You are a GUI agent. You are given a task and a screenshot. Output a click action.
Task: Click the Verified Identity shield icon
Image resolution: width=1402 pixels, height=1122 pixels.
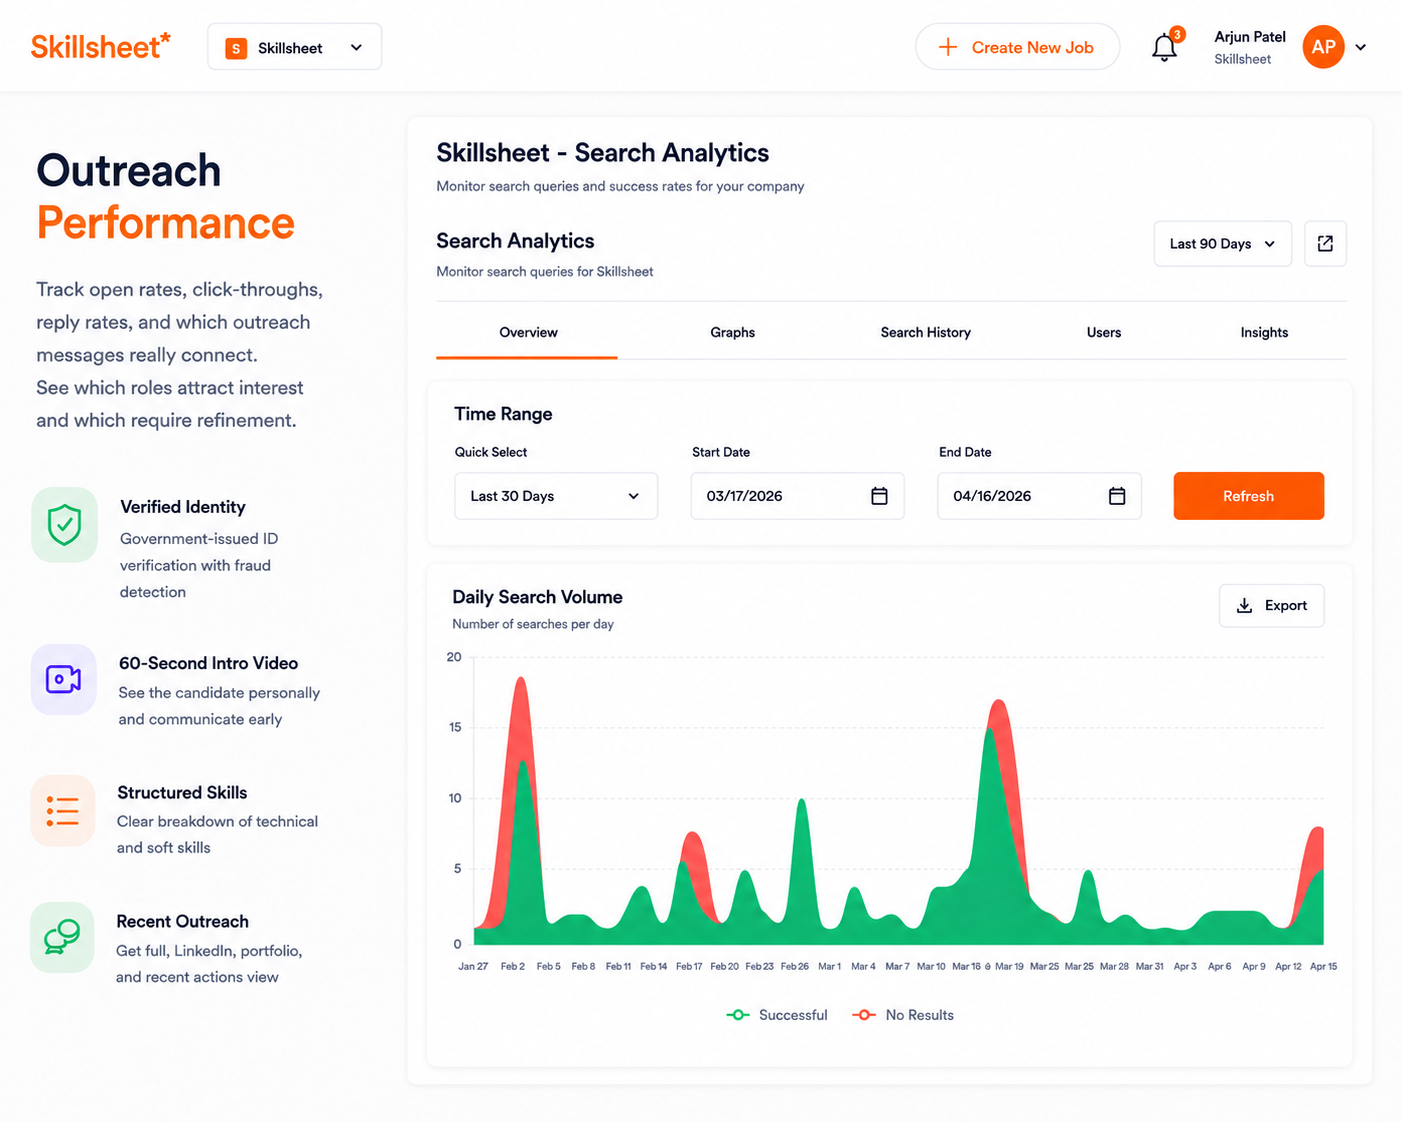pyautogui.click(x=64, y=525)
